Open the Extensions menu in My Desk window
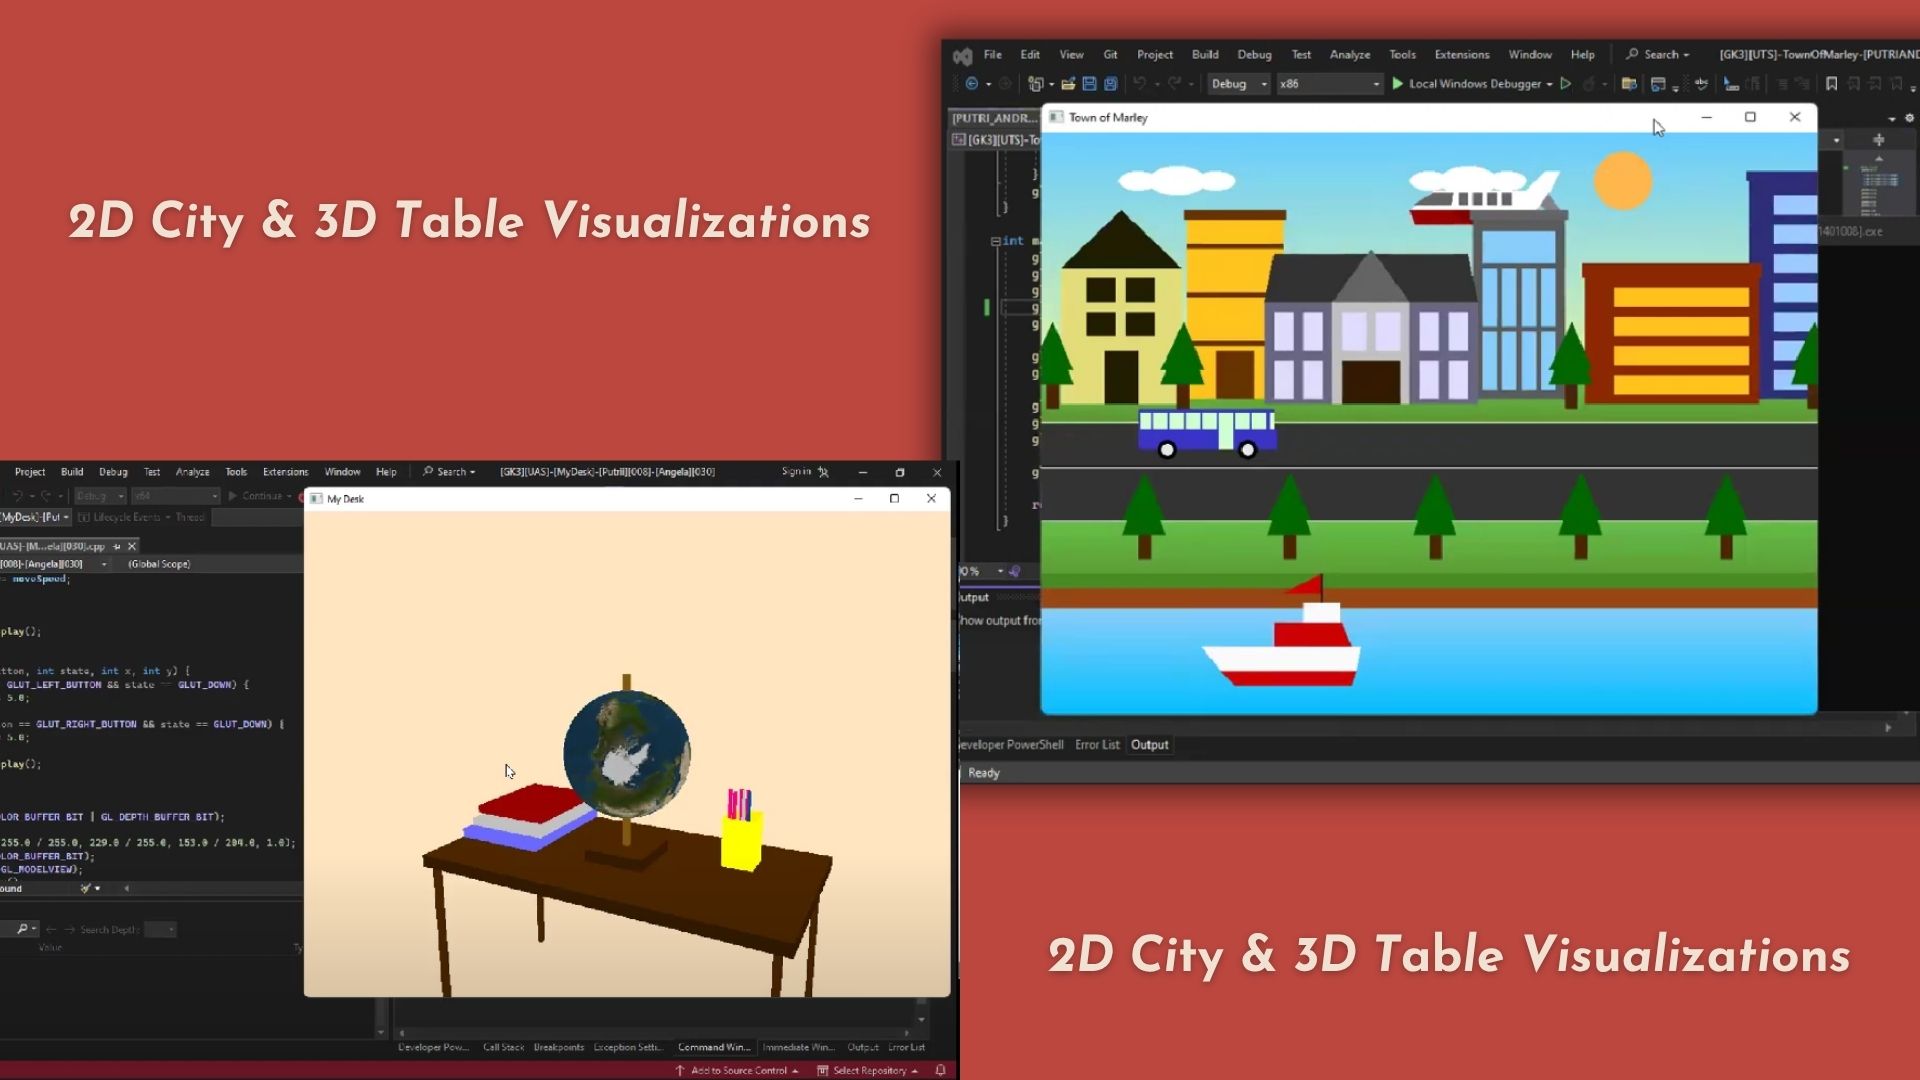 coord(285,472)
